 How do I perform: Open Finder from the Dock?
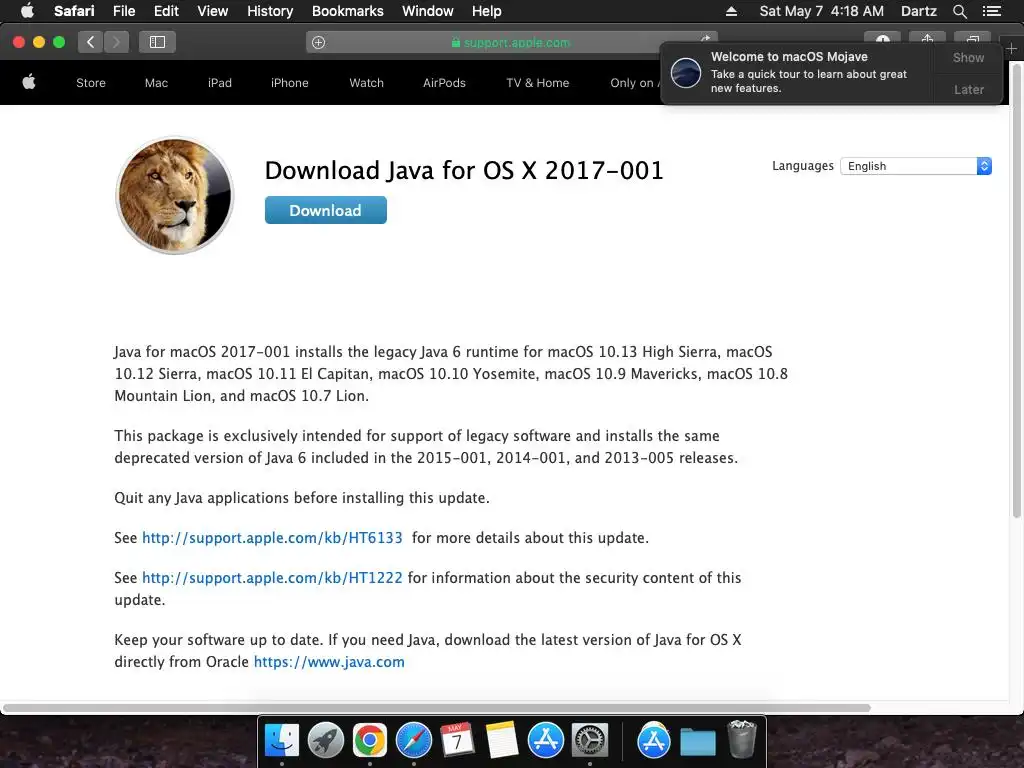tap(281, 741)
